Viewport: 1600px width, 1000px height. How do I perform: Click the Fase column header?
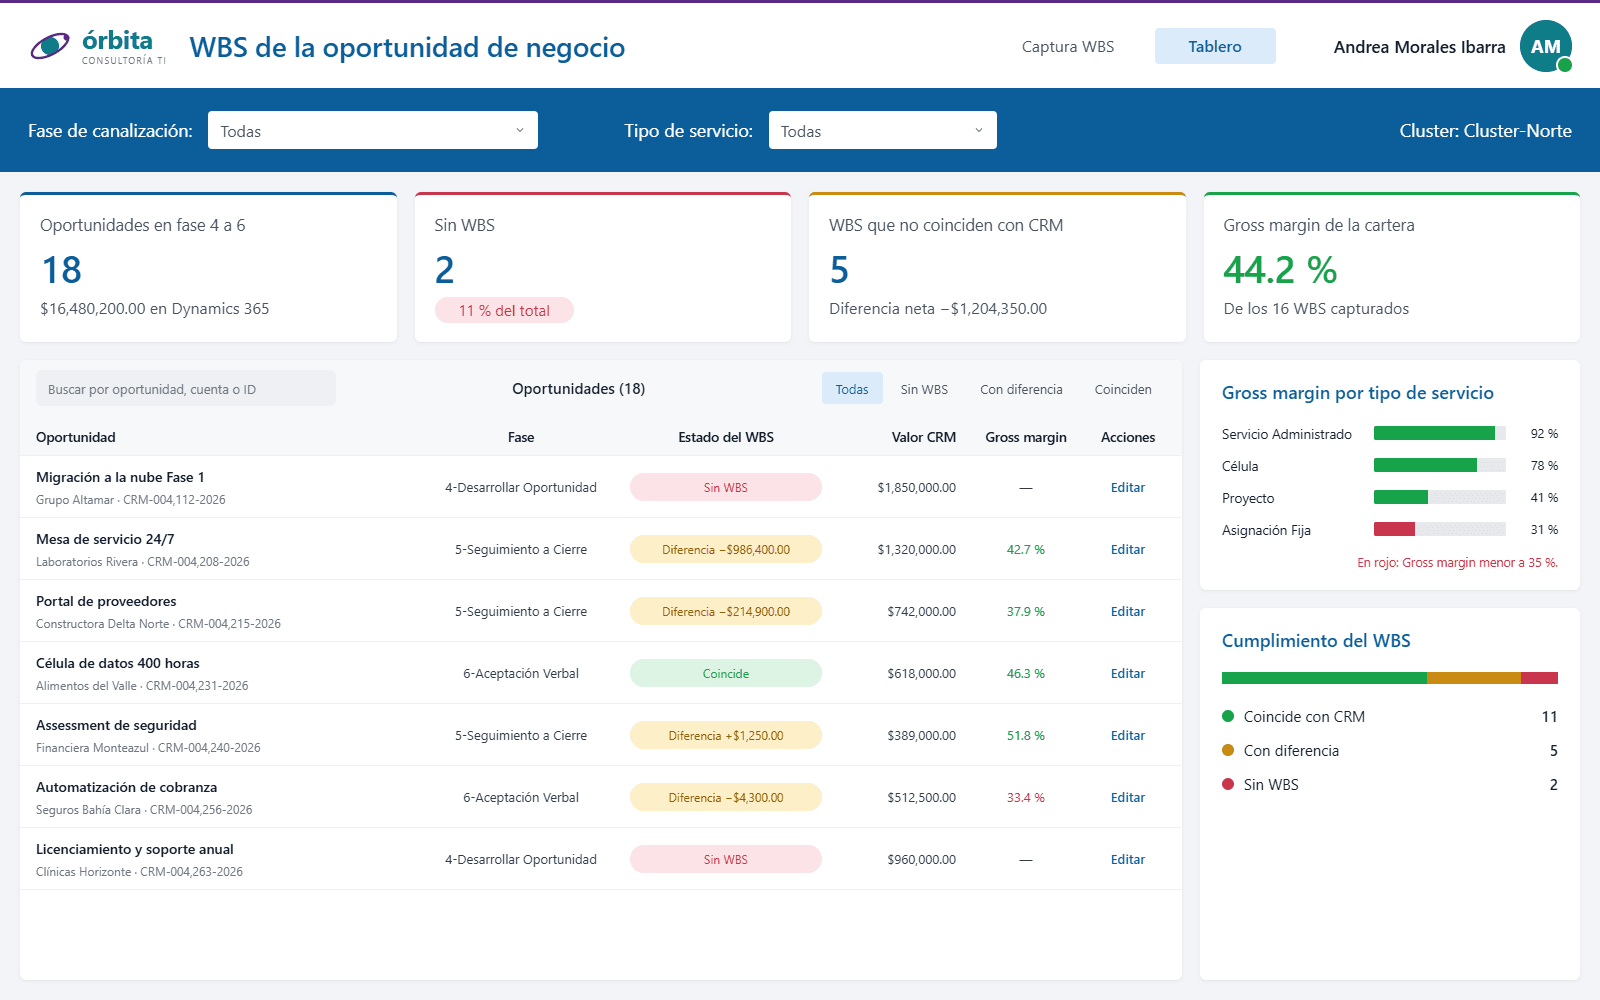tap(521, 437)
